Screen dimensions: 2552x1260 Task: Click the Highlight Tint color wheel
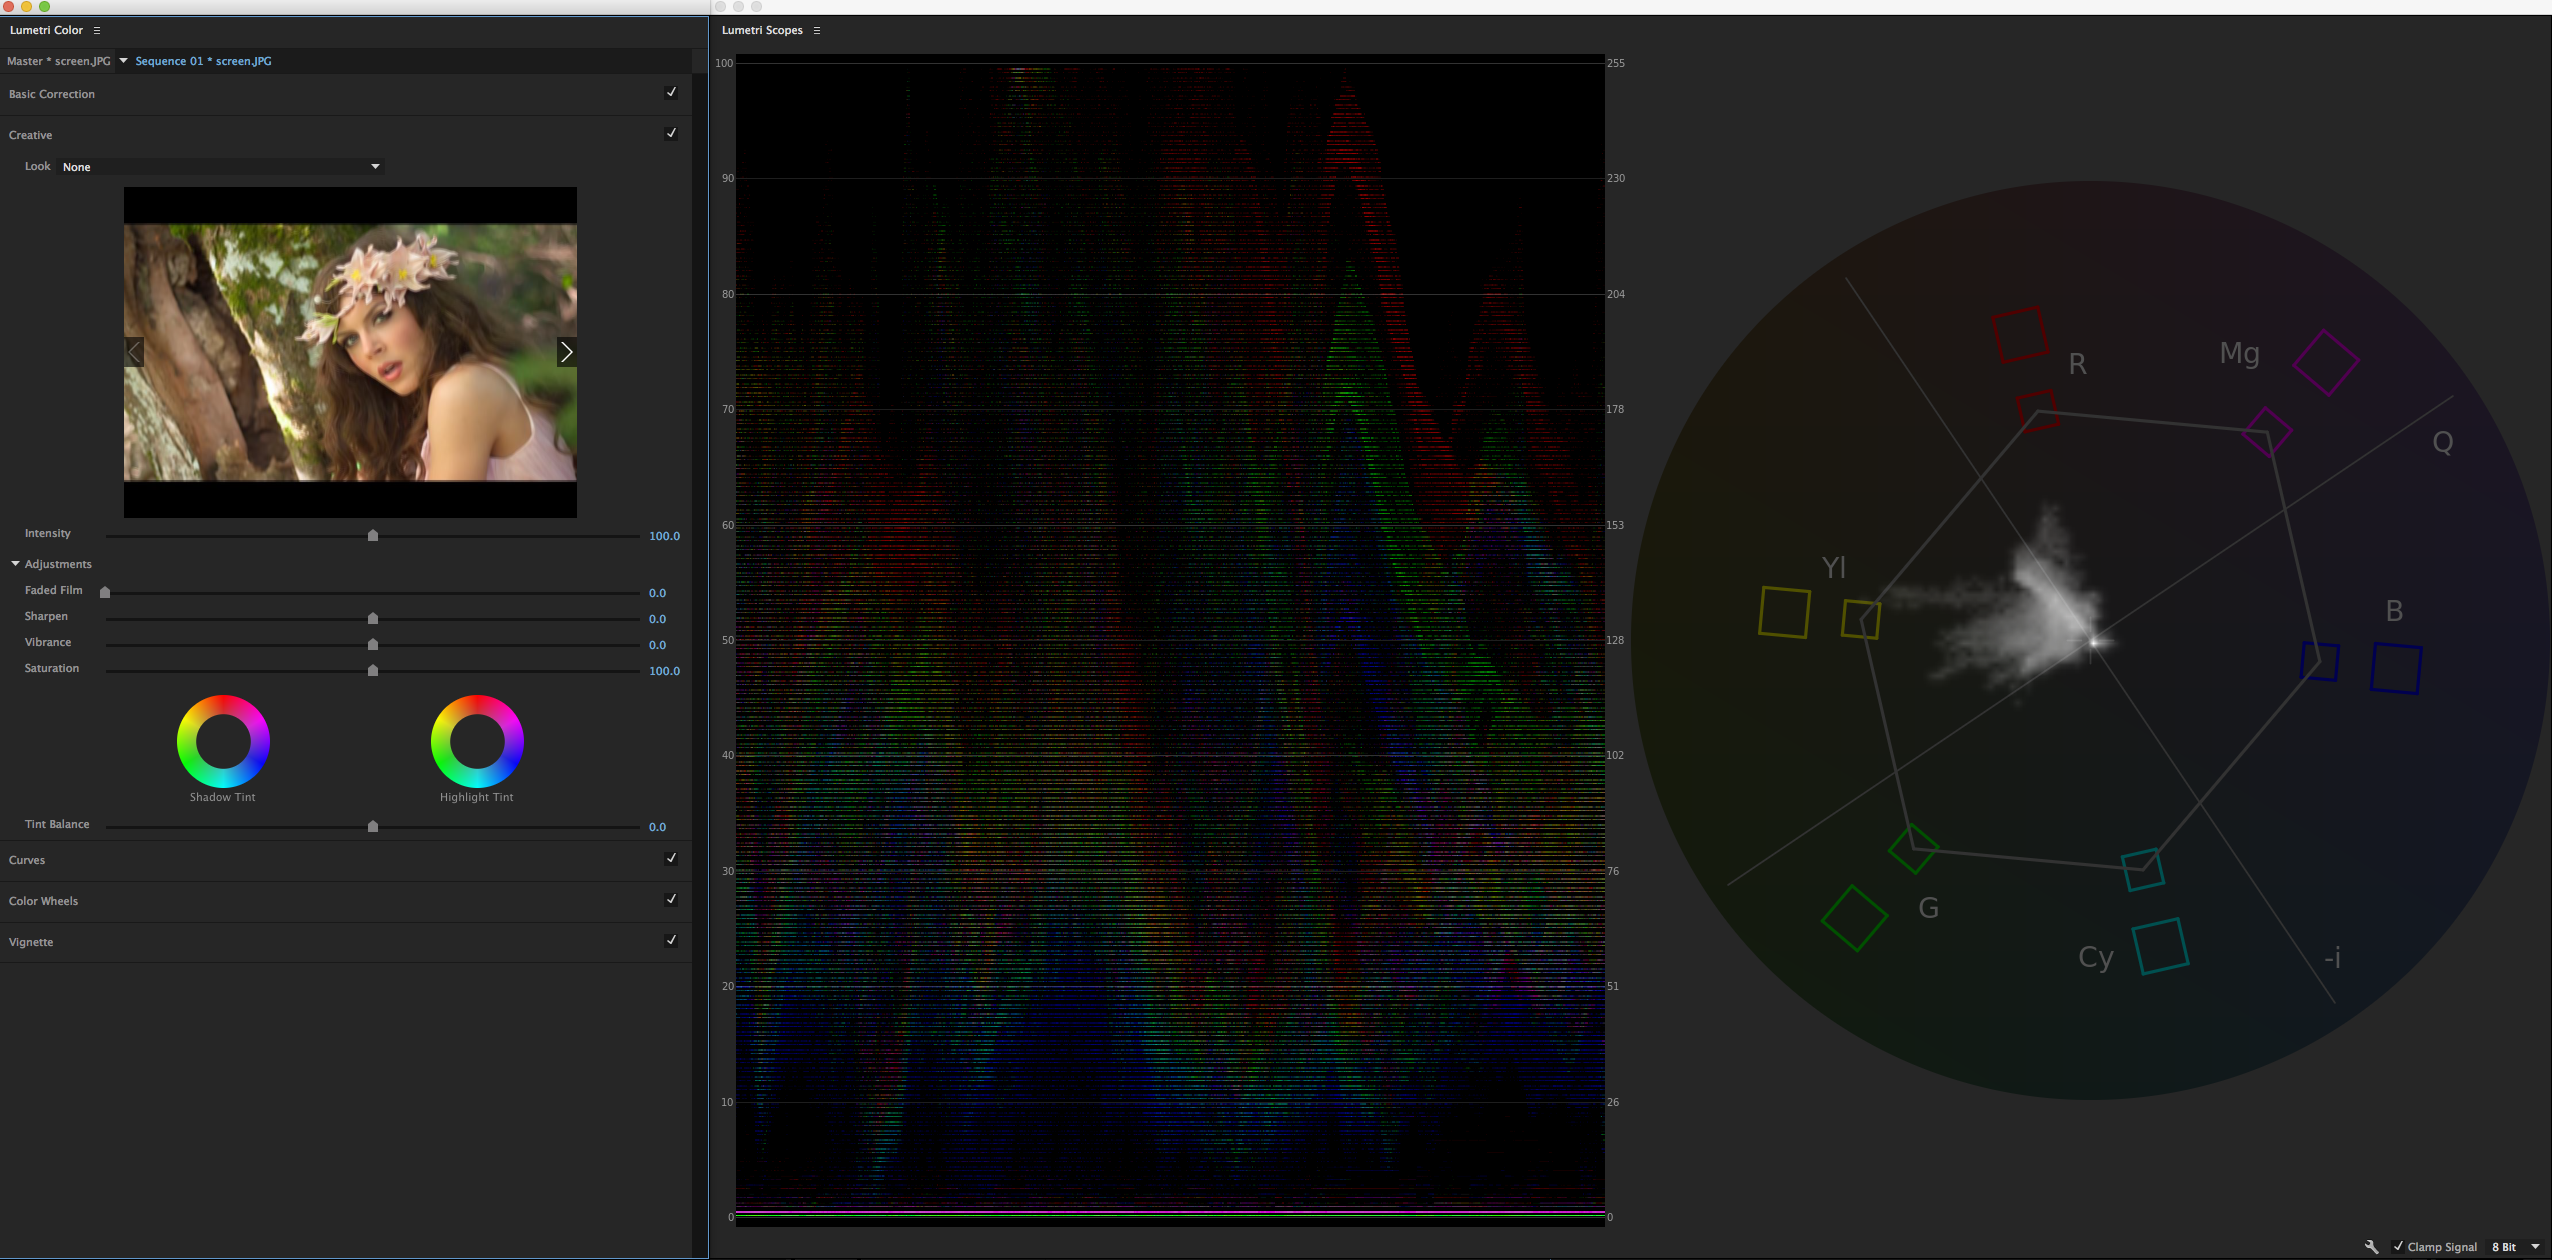[x=477, y=741]
